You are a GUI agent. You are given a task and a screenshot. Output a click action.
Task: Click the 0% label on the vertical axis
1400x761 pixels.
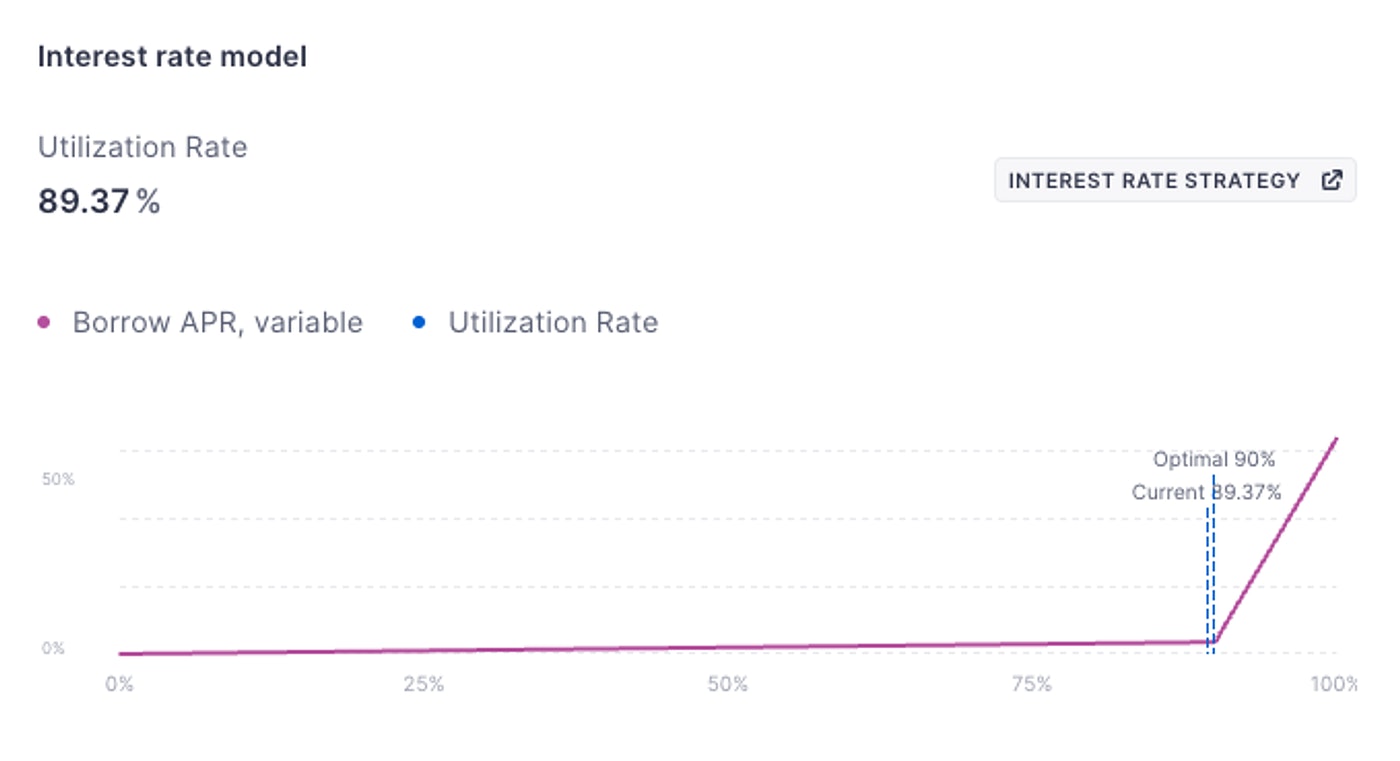(53, 648)
